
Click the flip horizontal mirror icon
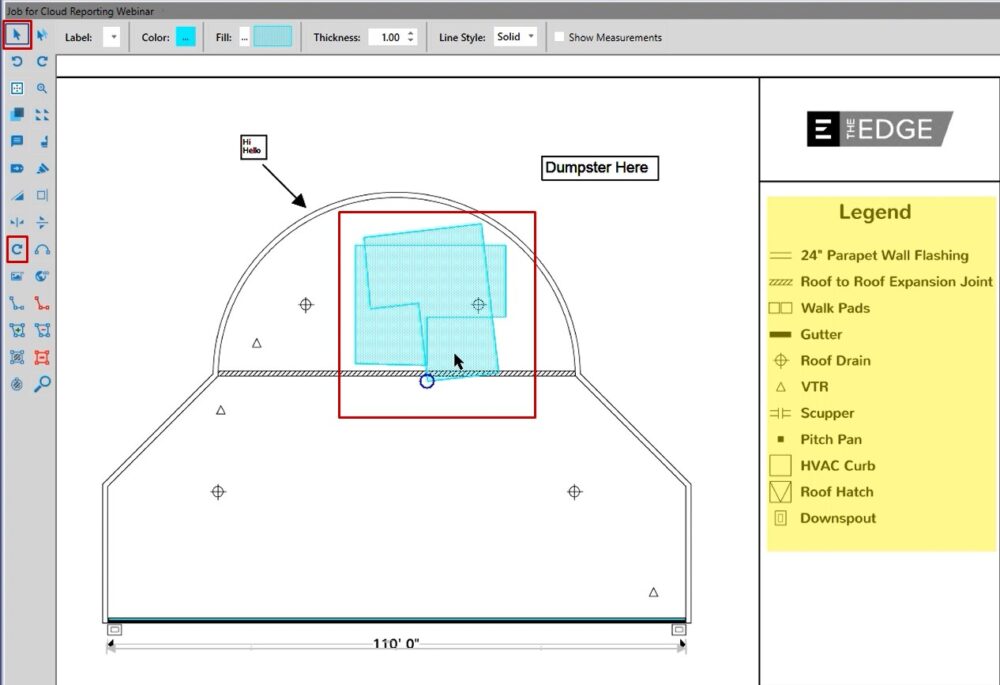pyautogui.click(x=17, y=222)
